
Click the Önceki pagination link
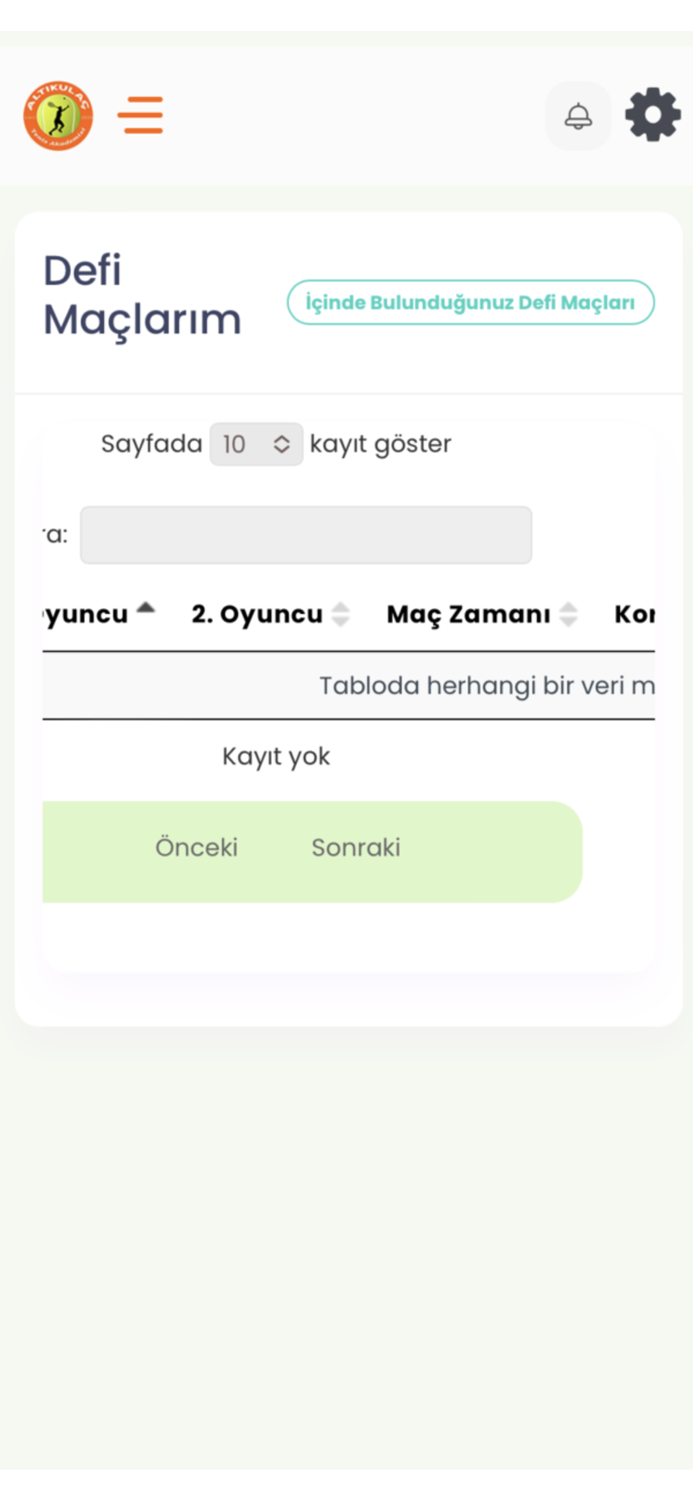[x=197, y=847]
